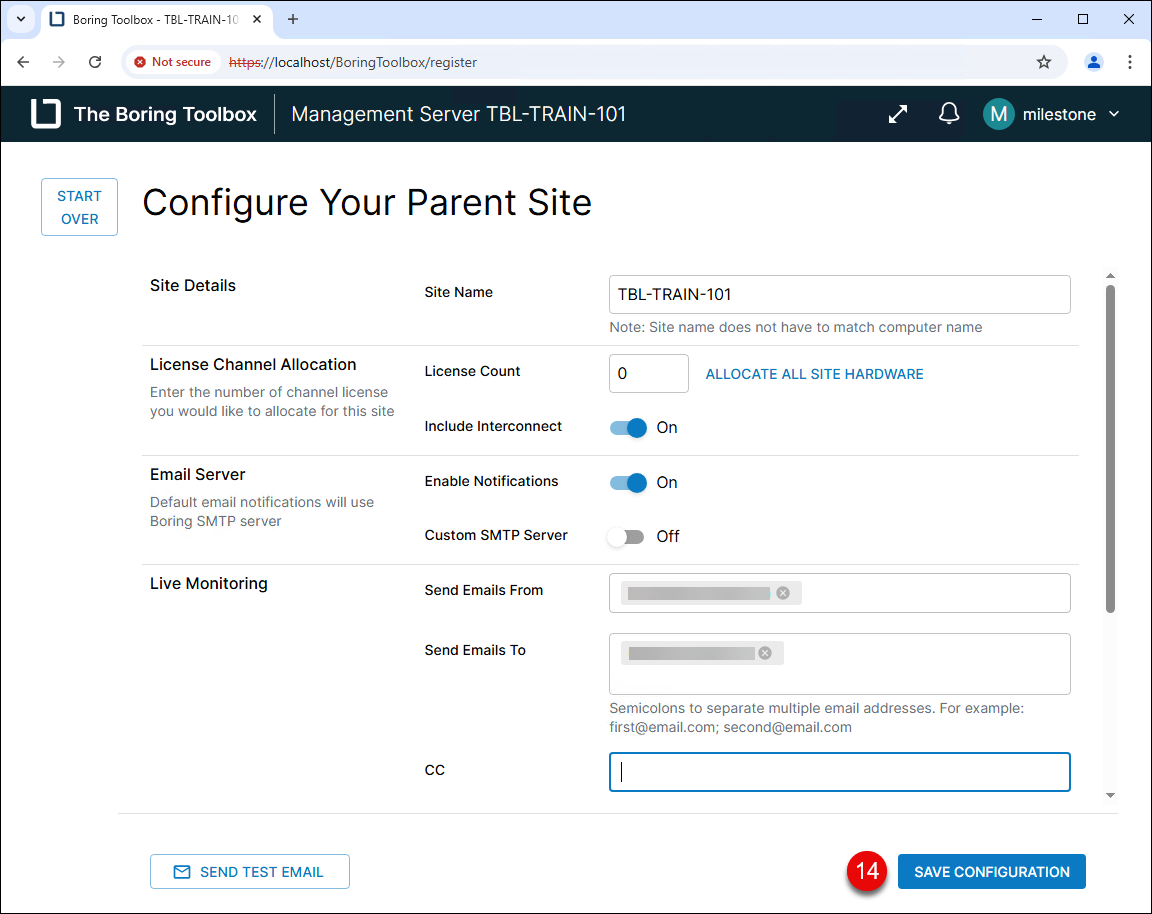Remove the Send Emails From address chip
Image resolution: width=1152 pixels, height=914 pixels.
(783, 593)
